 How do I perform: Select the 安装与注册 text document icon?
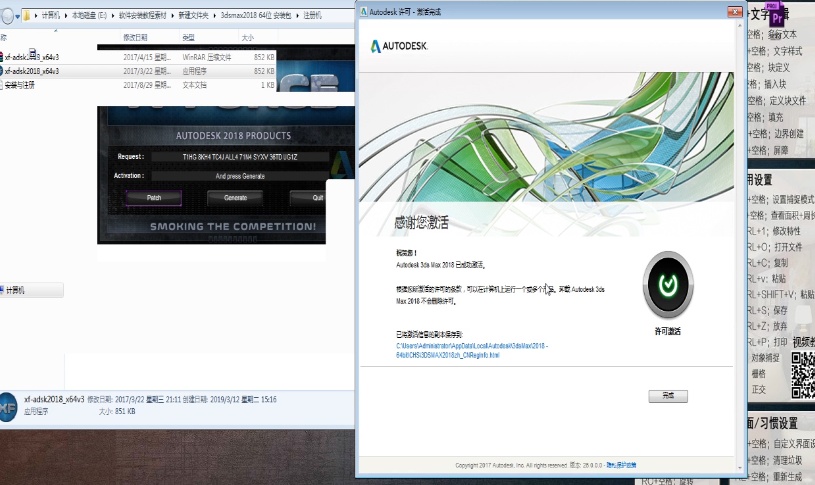pyautogui.click(x=2, y=85)
